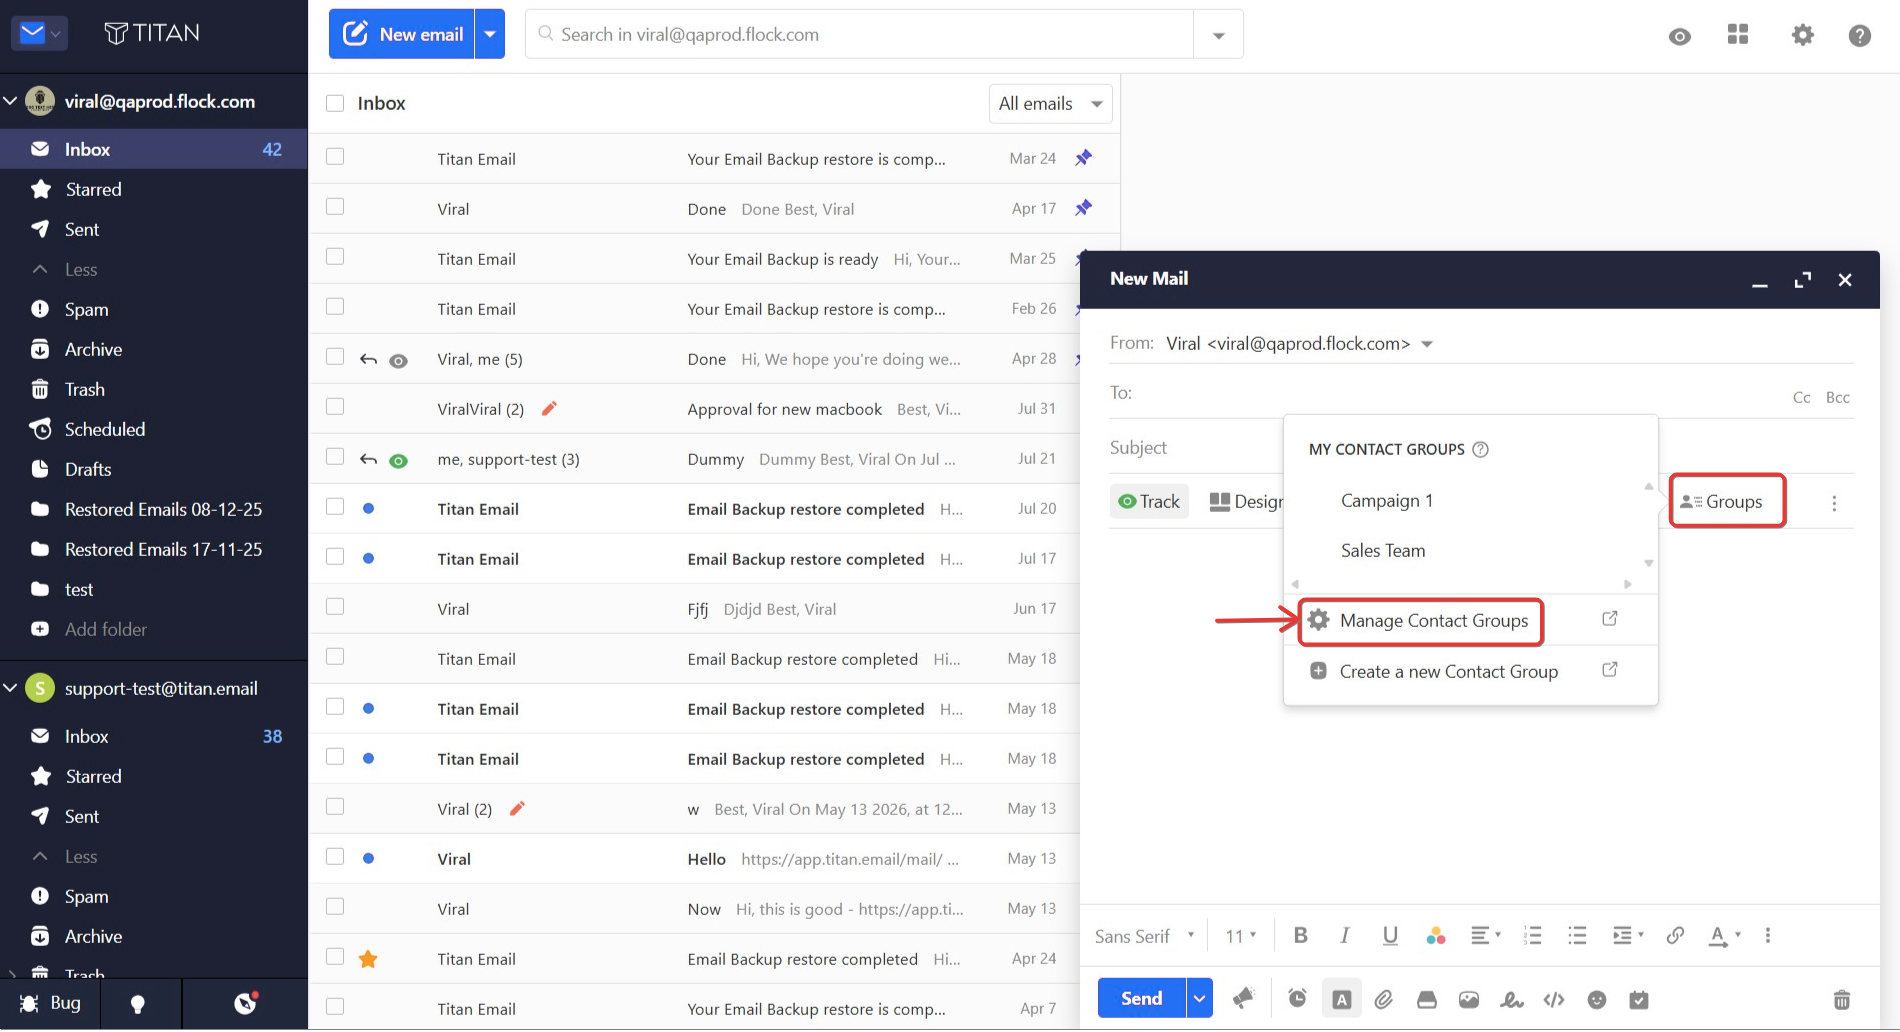This screenshot has height=1032, width=1900.
Task: Click the attach file paperclip icon
Action: click(1383, 999)
